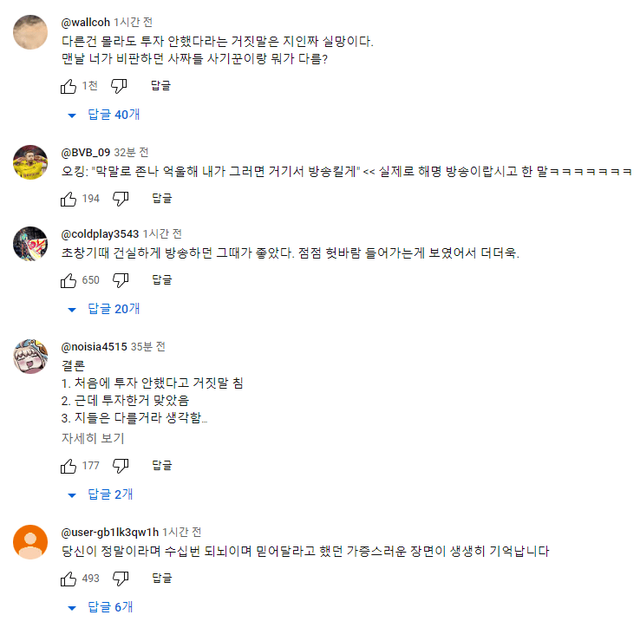Open the @coldplay3543 profile avatar
This screenshot has height=629, width=640.
[x=31, y=244]
